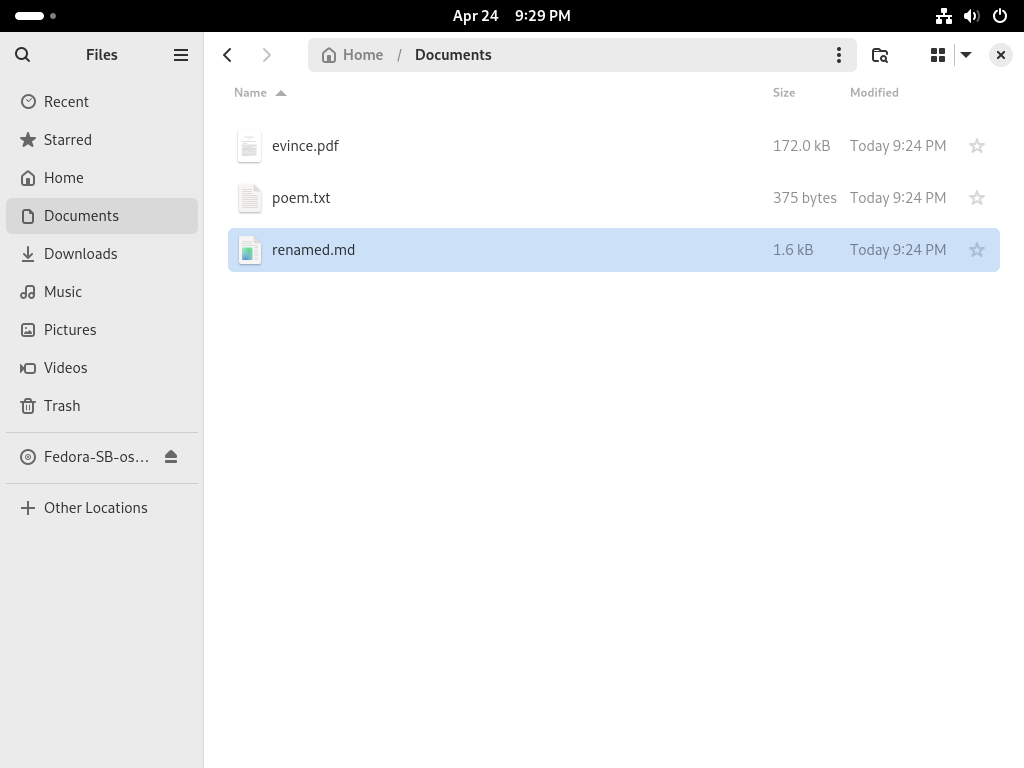Screen dimensions: 1024x768
Task: Open Videos in the sidebar
Action: coord(102,367)
